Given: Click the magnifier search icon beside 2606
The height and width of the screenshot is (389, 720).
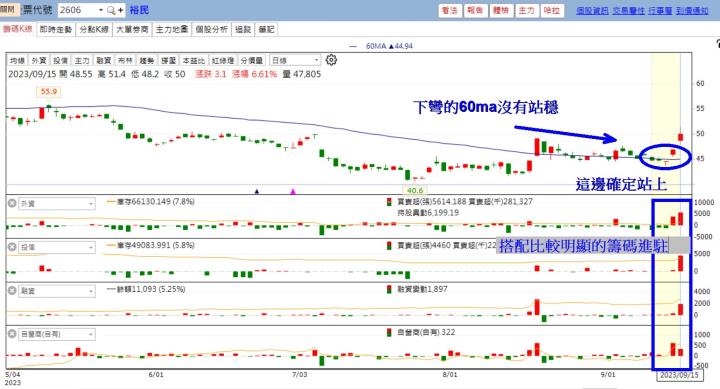Looking at the screenshot, I should [x=111, y=10].
